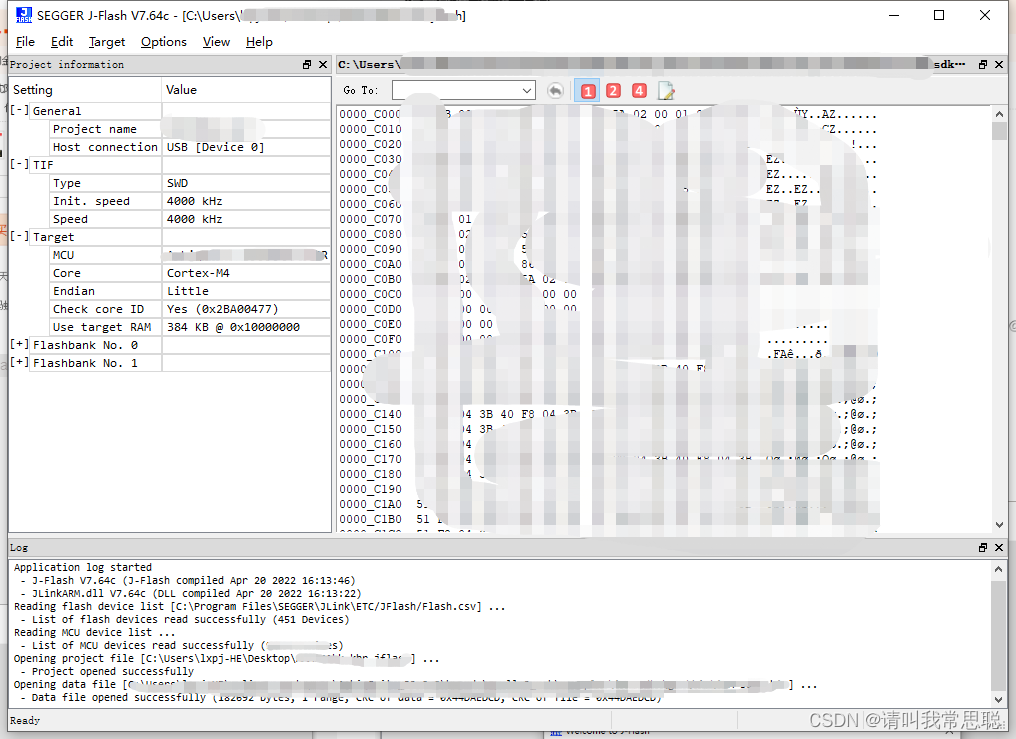Click hex view scrollbar down arrow

tap(999, 525)
